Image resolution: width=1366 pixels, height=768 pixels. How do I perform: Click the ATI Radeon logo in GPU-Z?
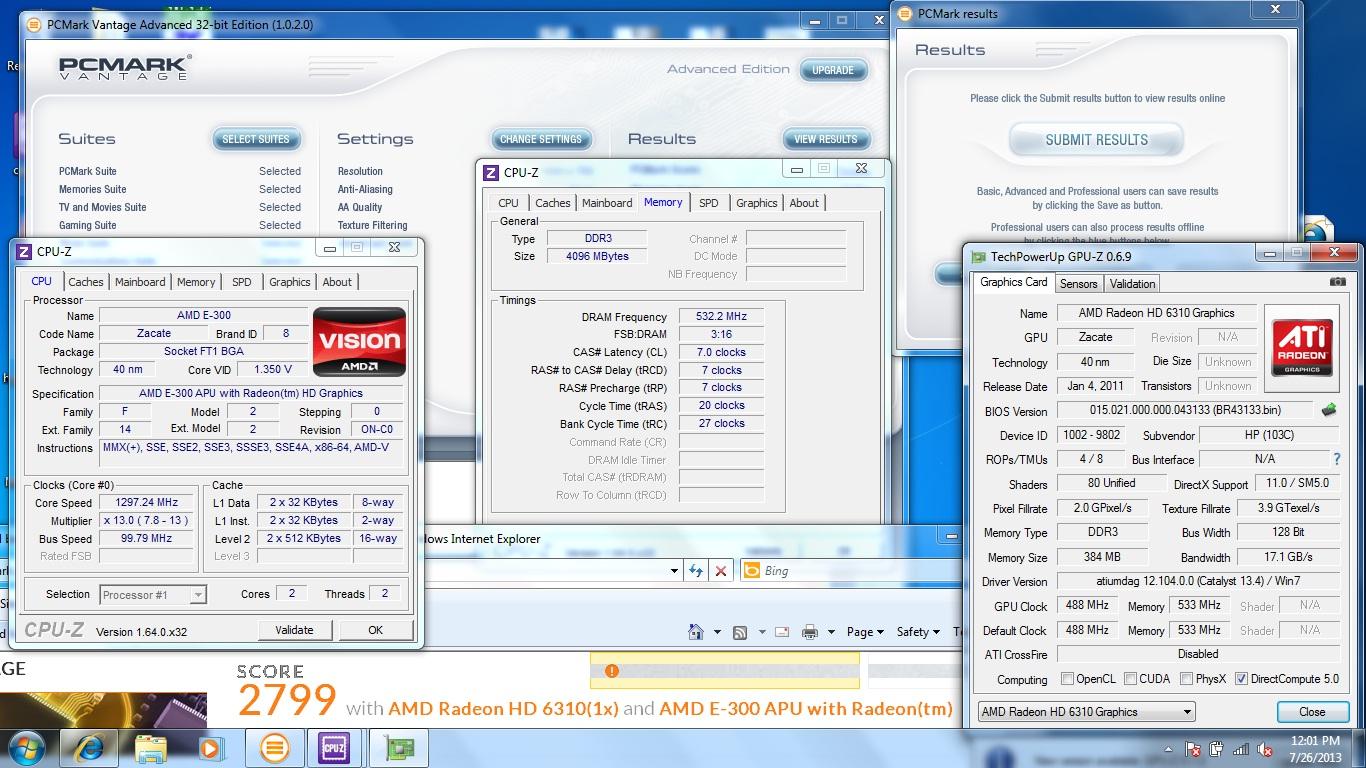click(1303, 348)
